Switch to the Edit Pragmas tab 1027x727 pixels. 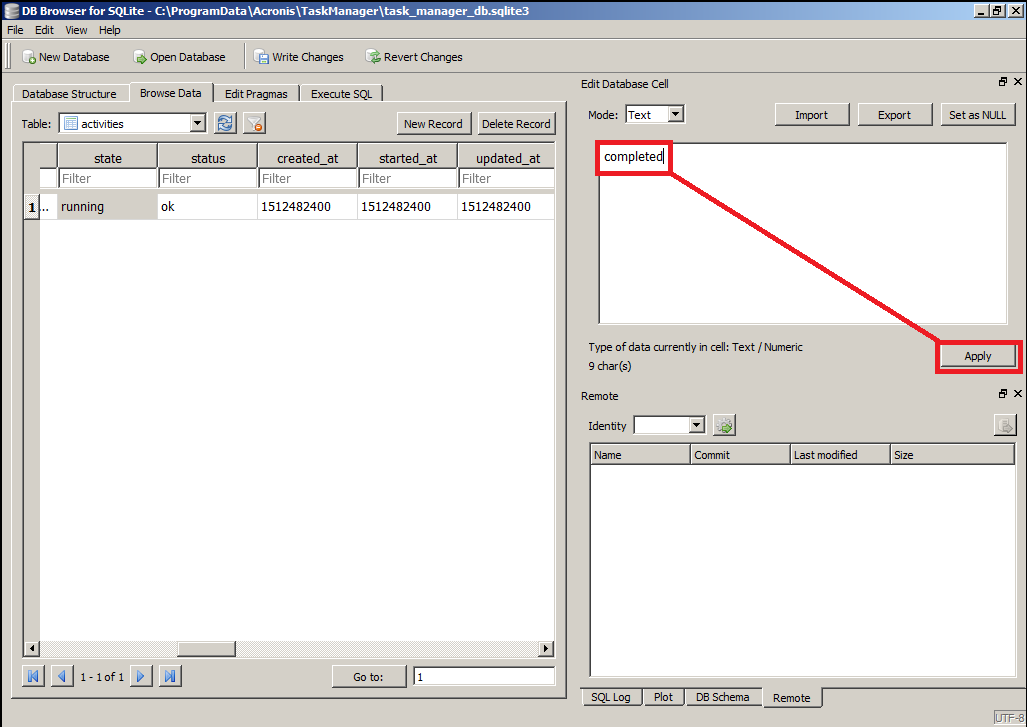[x=256, y=94]
